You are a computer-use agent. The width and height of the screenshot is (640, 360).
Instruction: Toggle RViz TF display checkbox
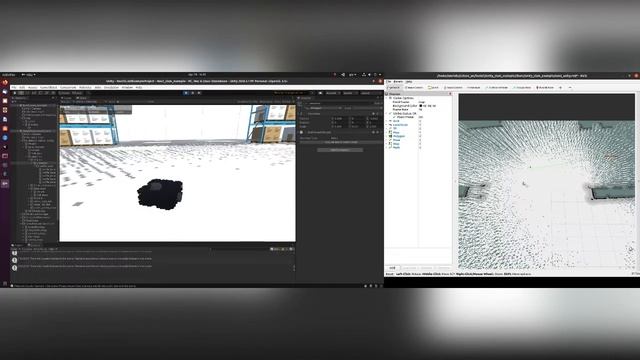(420, 129)
